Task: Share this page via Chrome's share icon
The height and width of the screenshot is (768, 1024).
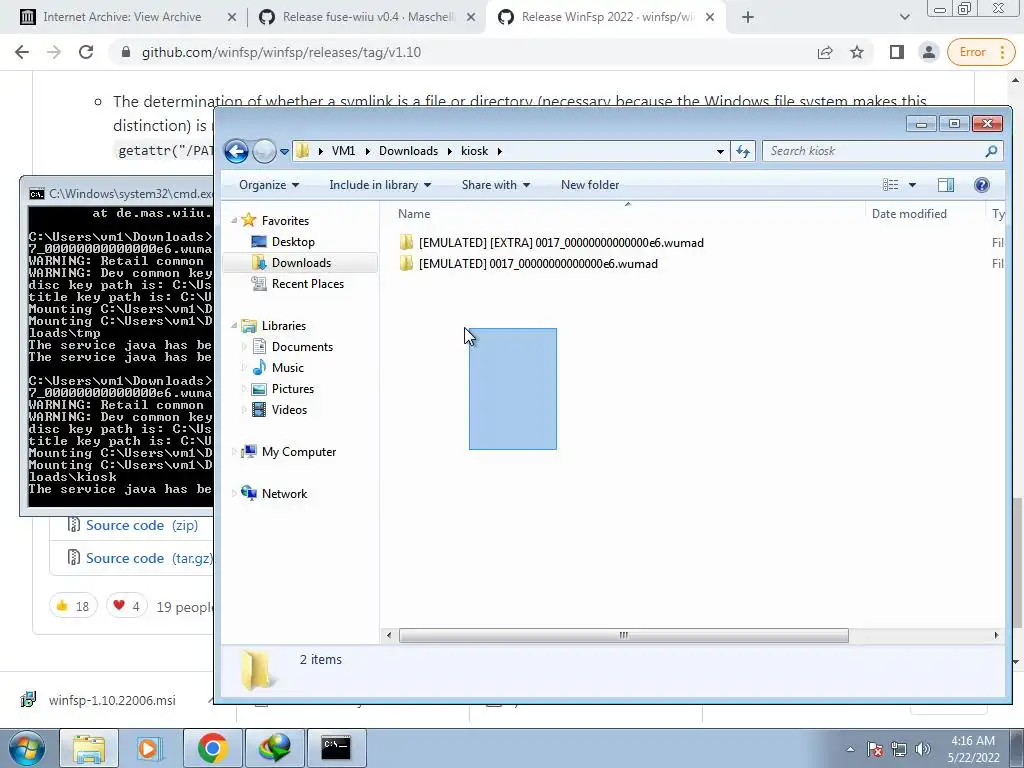Action: click(825, 52)
